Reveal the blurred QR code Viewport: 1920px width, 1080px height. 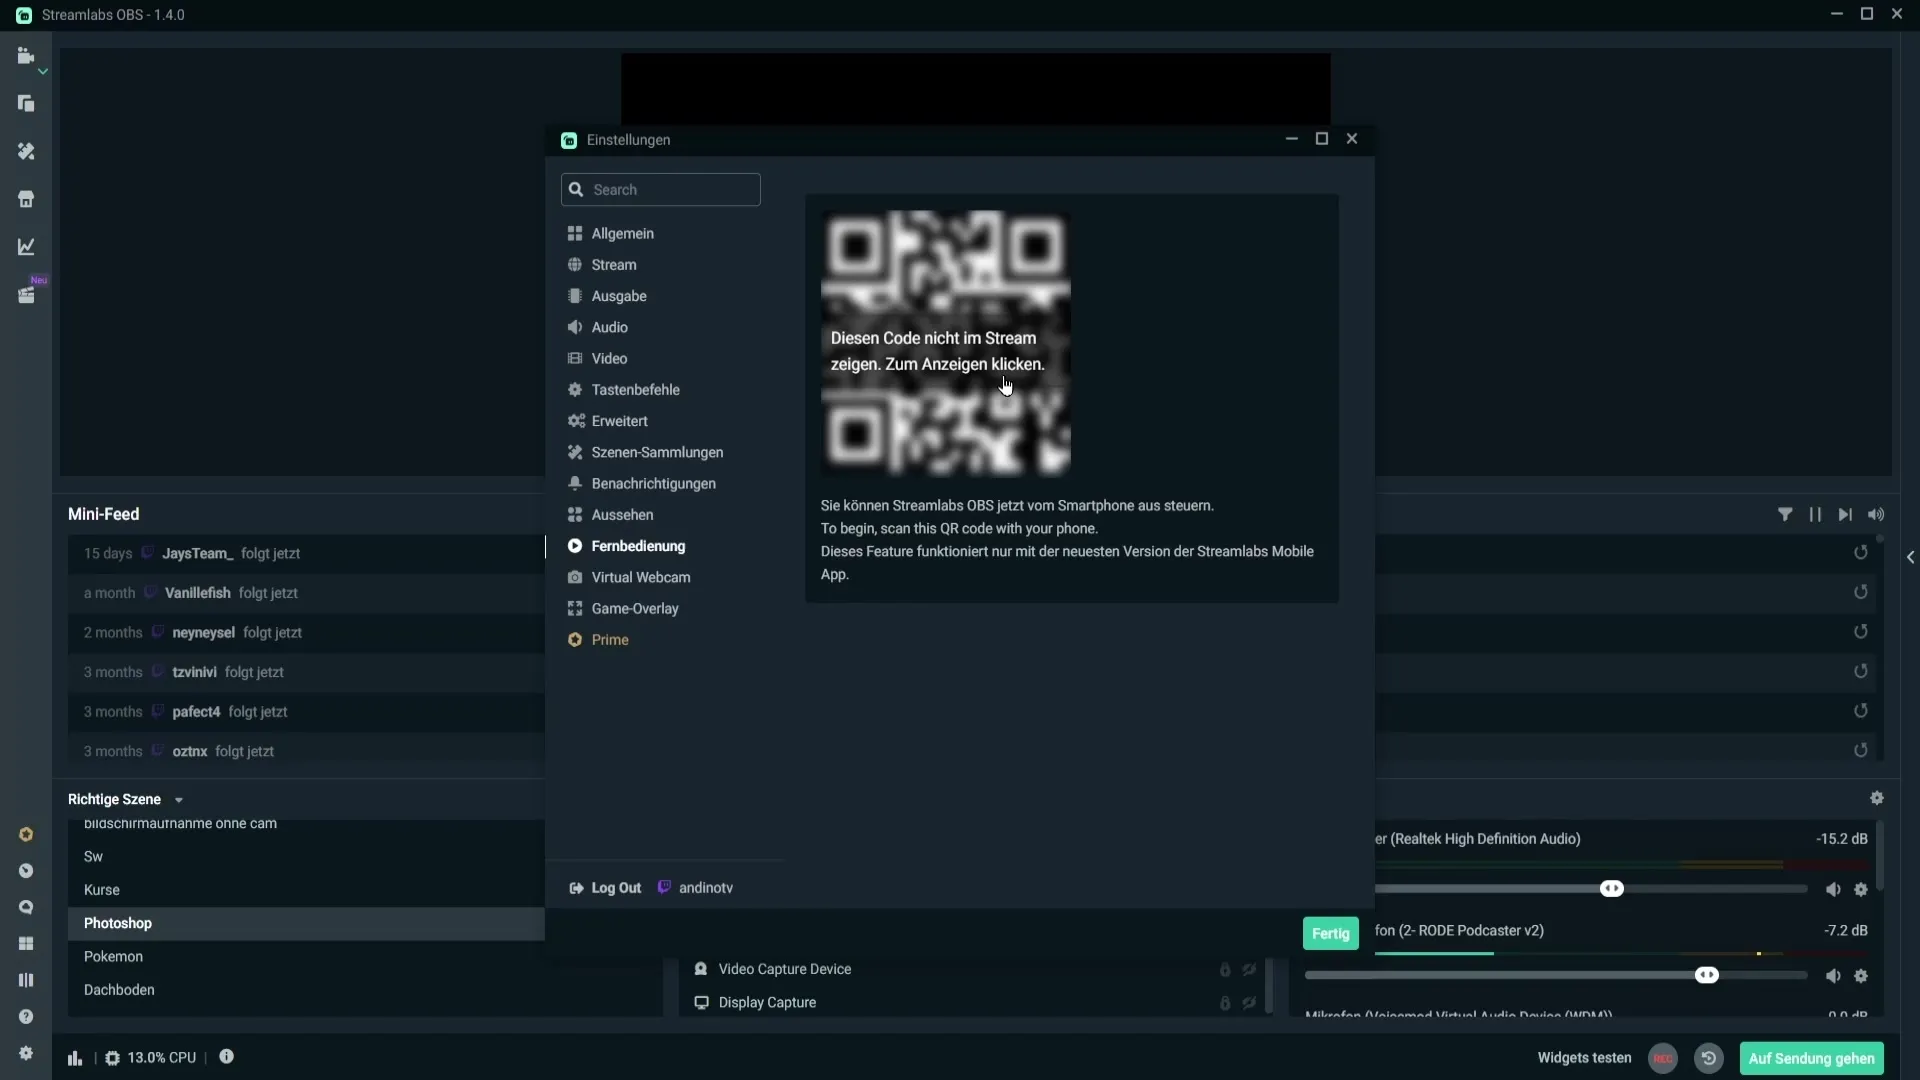[x=945, y=343]
